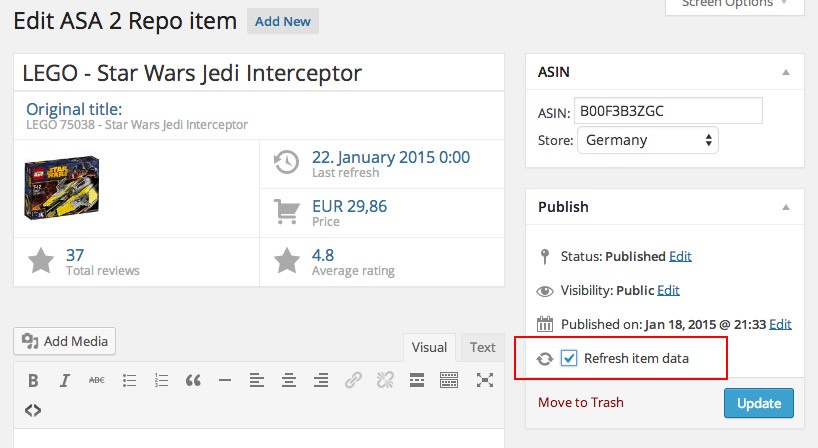Apply italic formatting
The height and width of the screenshot is (448, 818).
click(x=65, y=380)
